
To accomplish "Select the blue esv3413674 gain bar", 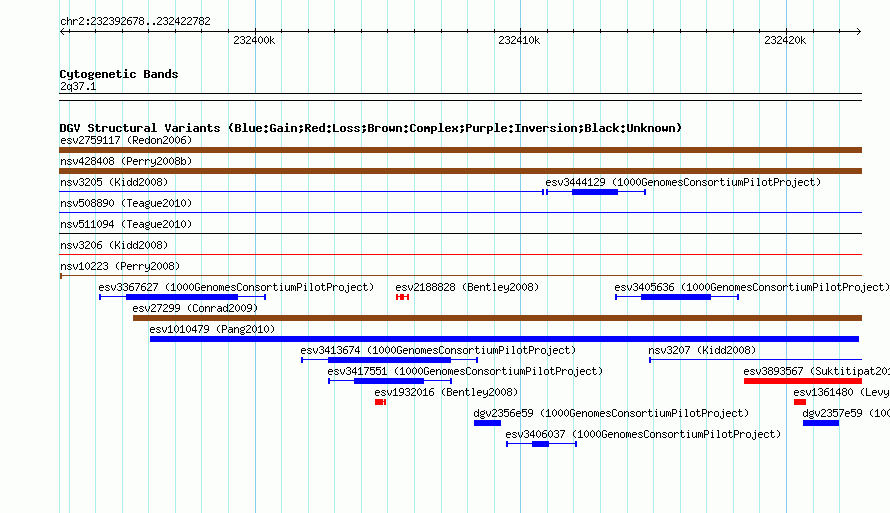I will pyautogui.click(x=389, y=360).
